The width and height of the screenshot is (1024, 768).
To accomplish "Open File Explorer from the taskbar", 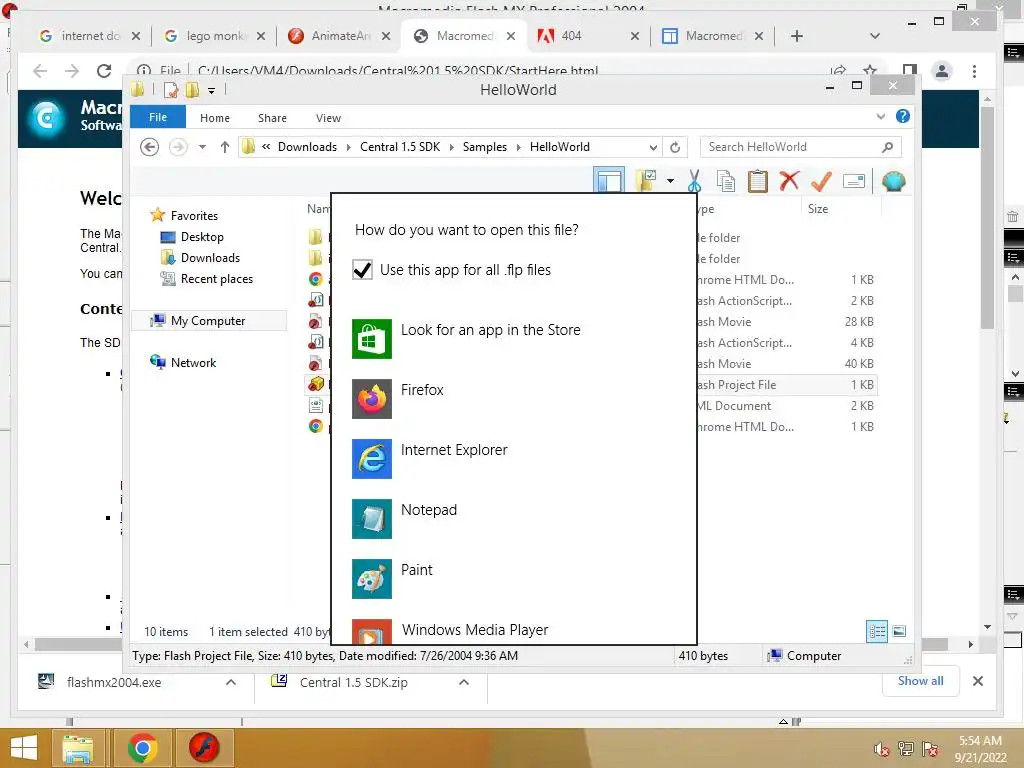I will click(78, 748).
